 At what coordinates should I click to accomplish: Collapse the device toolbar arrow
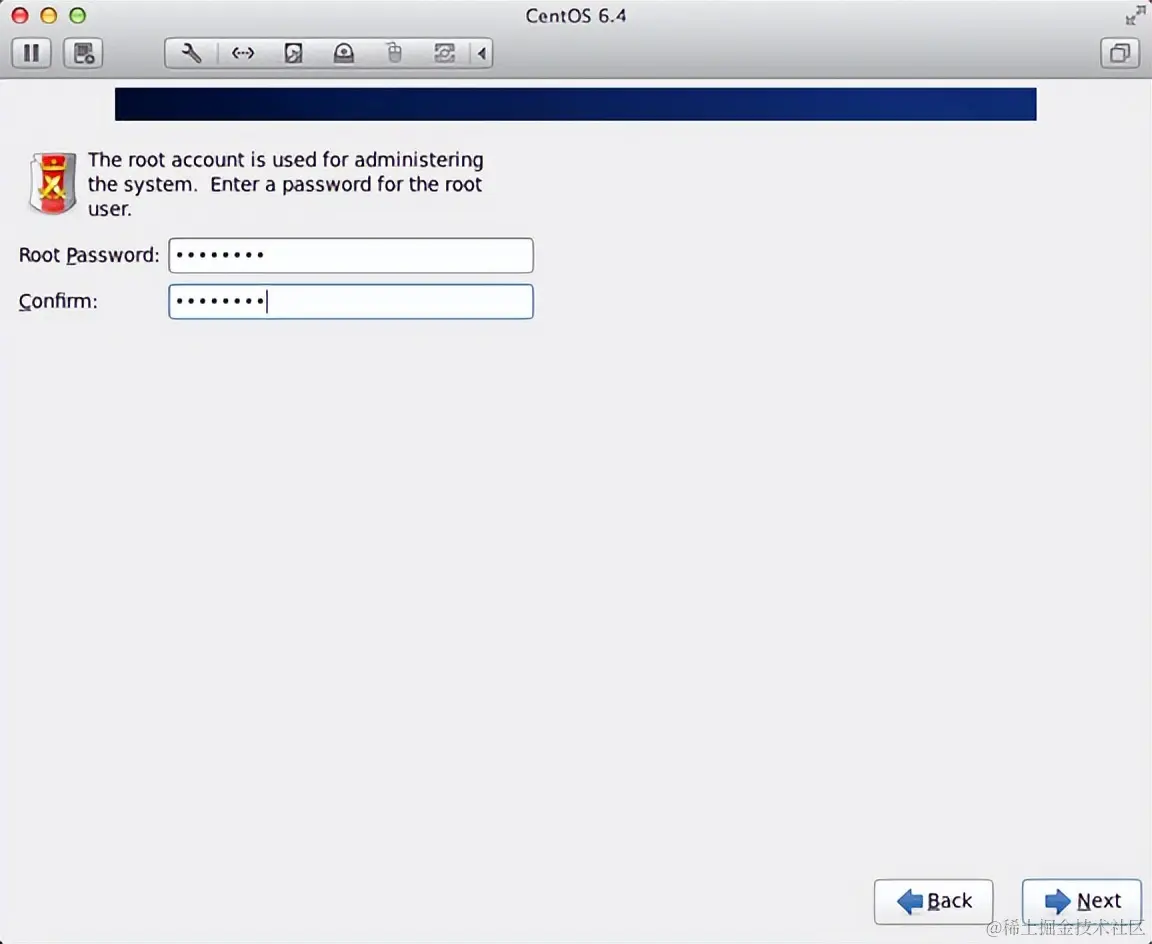[481, 53]
